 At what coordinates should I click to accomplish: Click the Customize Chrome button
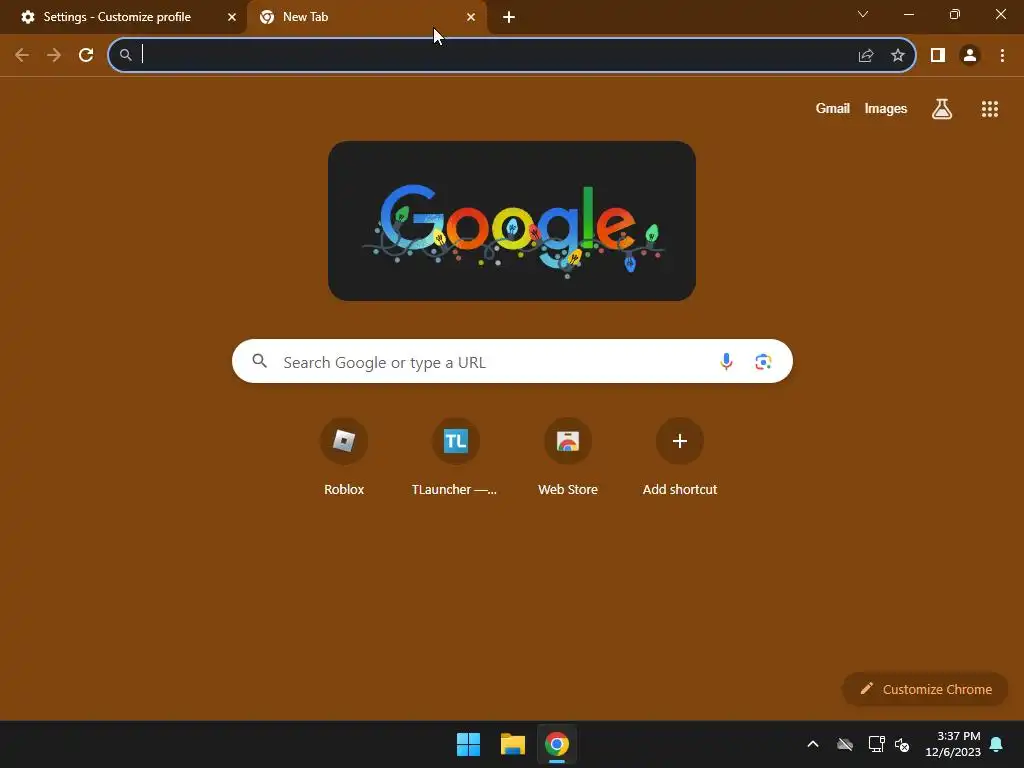tap(925, 689)
